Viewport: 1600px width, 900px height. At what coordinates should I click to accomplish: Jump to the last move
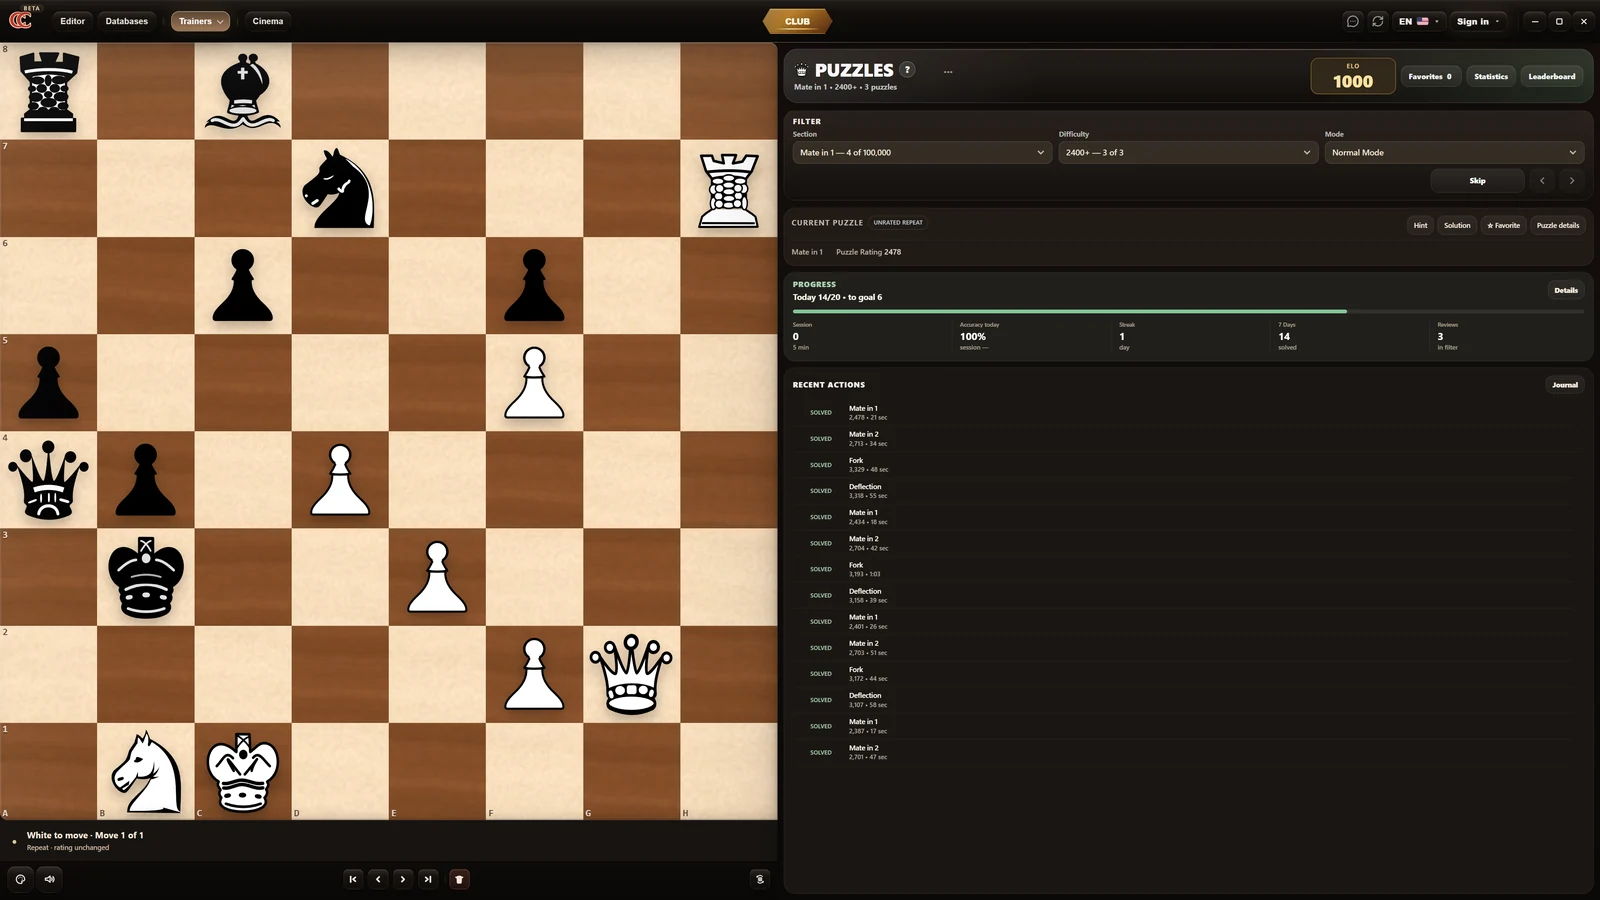click(428, 879)
